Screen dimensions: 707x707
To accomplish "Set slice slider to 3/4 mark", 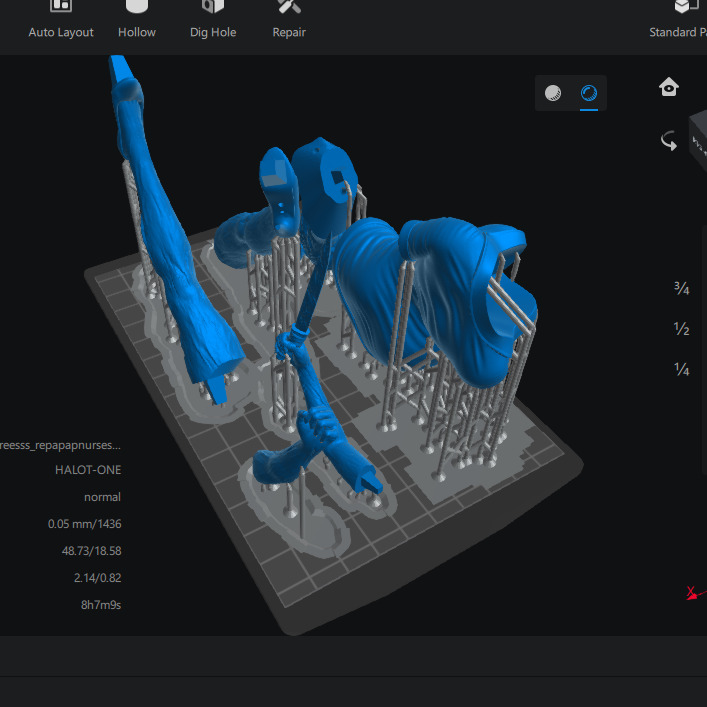I will pos(681,288).
